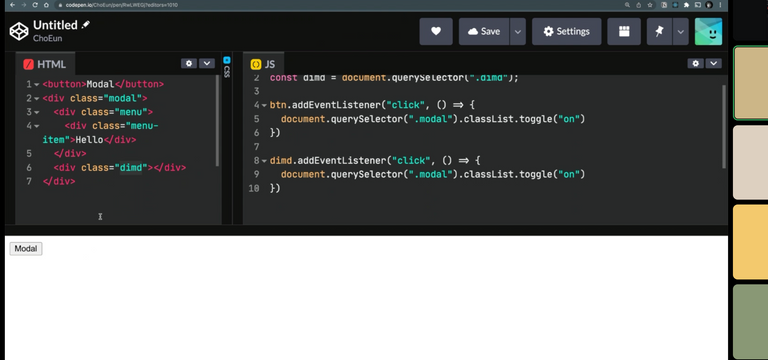Fold JS line 4 code block

click(x=264, y=105)
